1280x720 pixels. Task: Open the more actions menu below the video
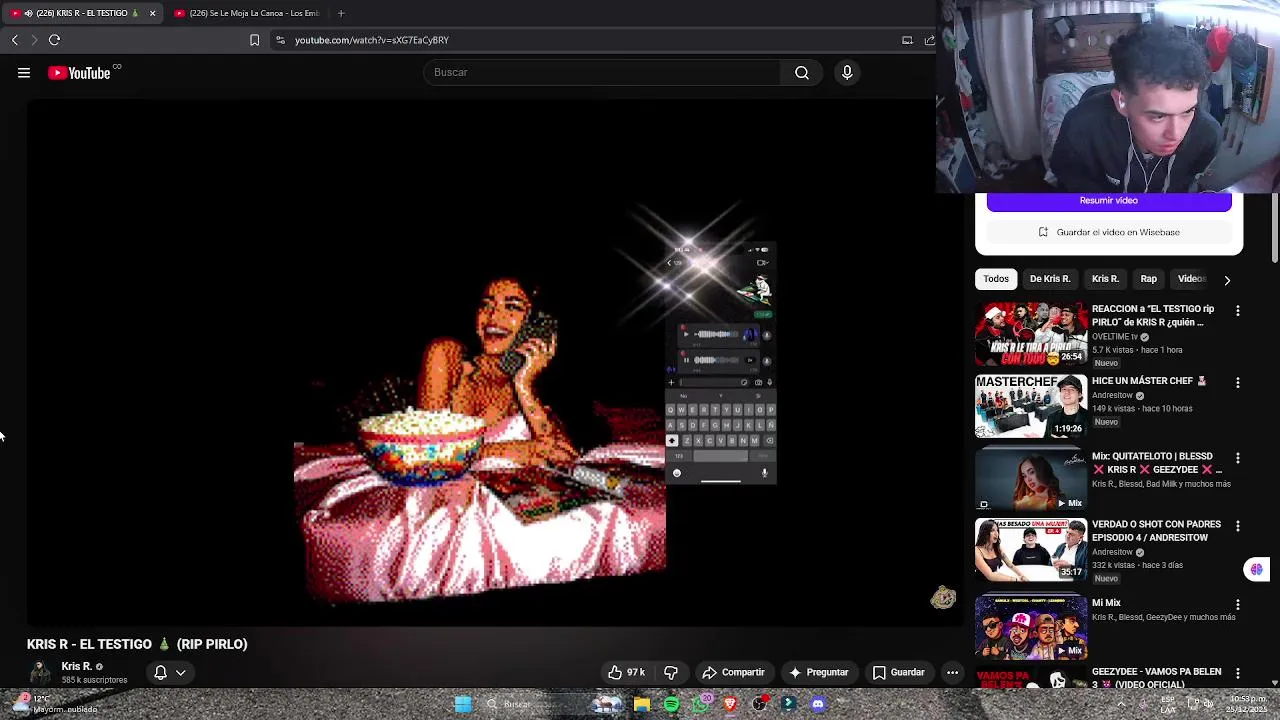(952, 673)
